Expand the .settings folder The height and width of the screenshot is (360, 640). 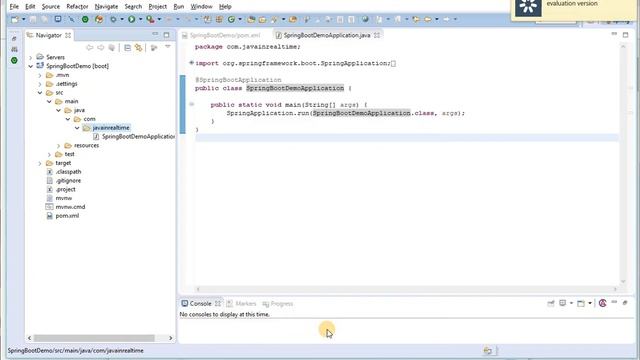pyautogui.click(x=40, y=84)
